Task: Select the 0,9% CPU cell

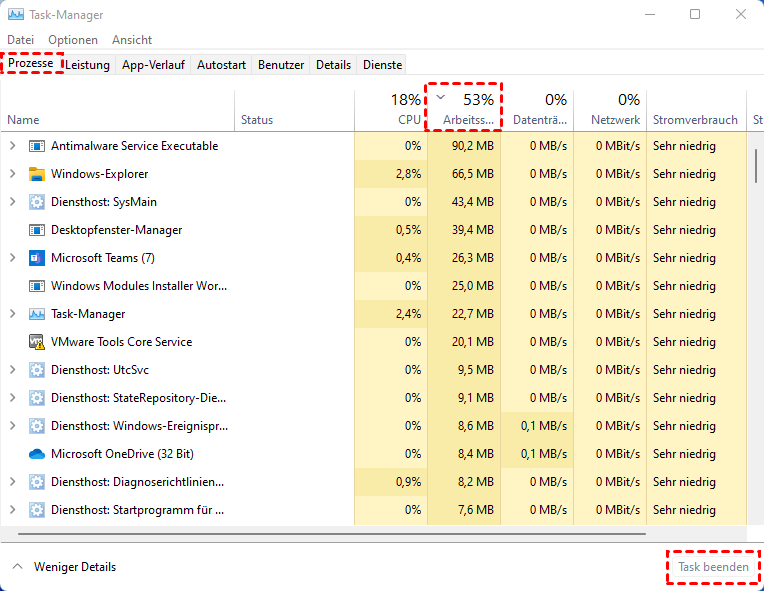Action: [x=391, y=482]
